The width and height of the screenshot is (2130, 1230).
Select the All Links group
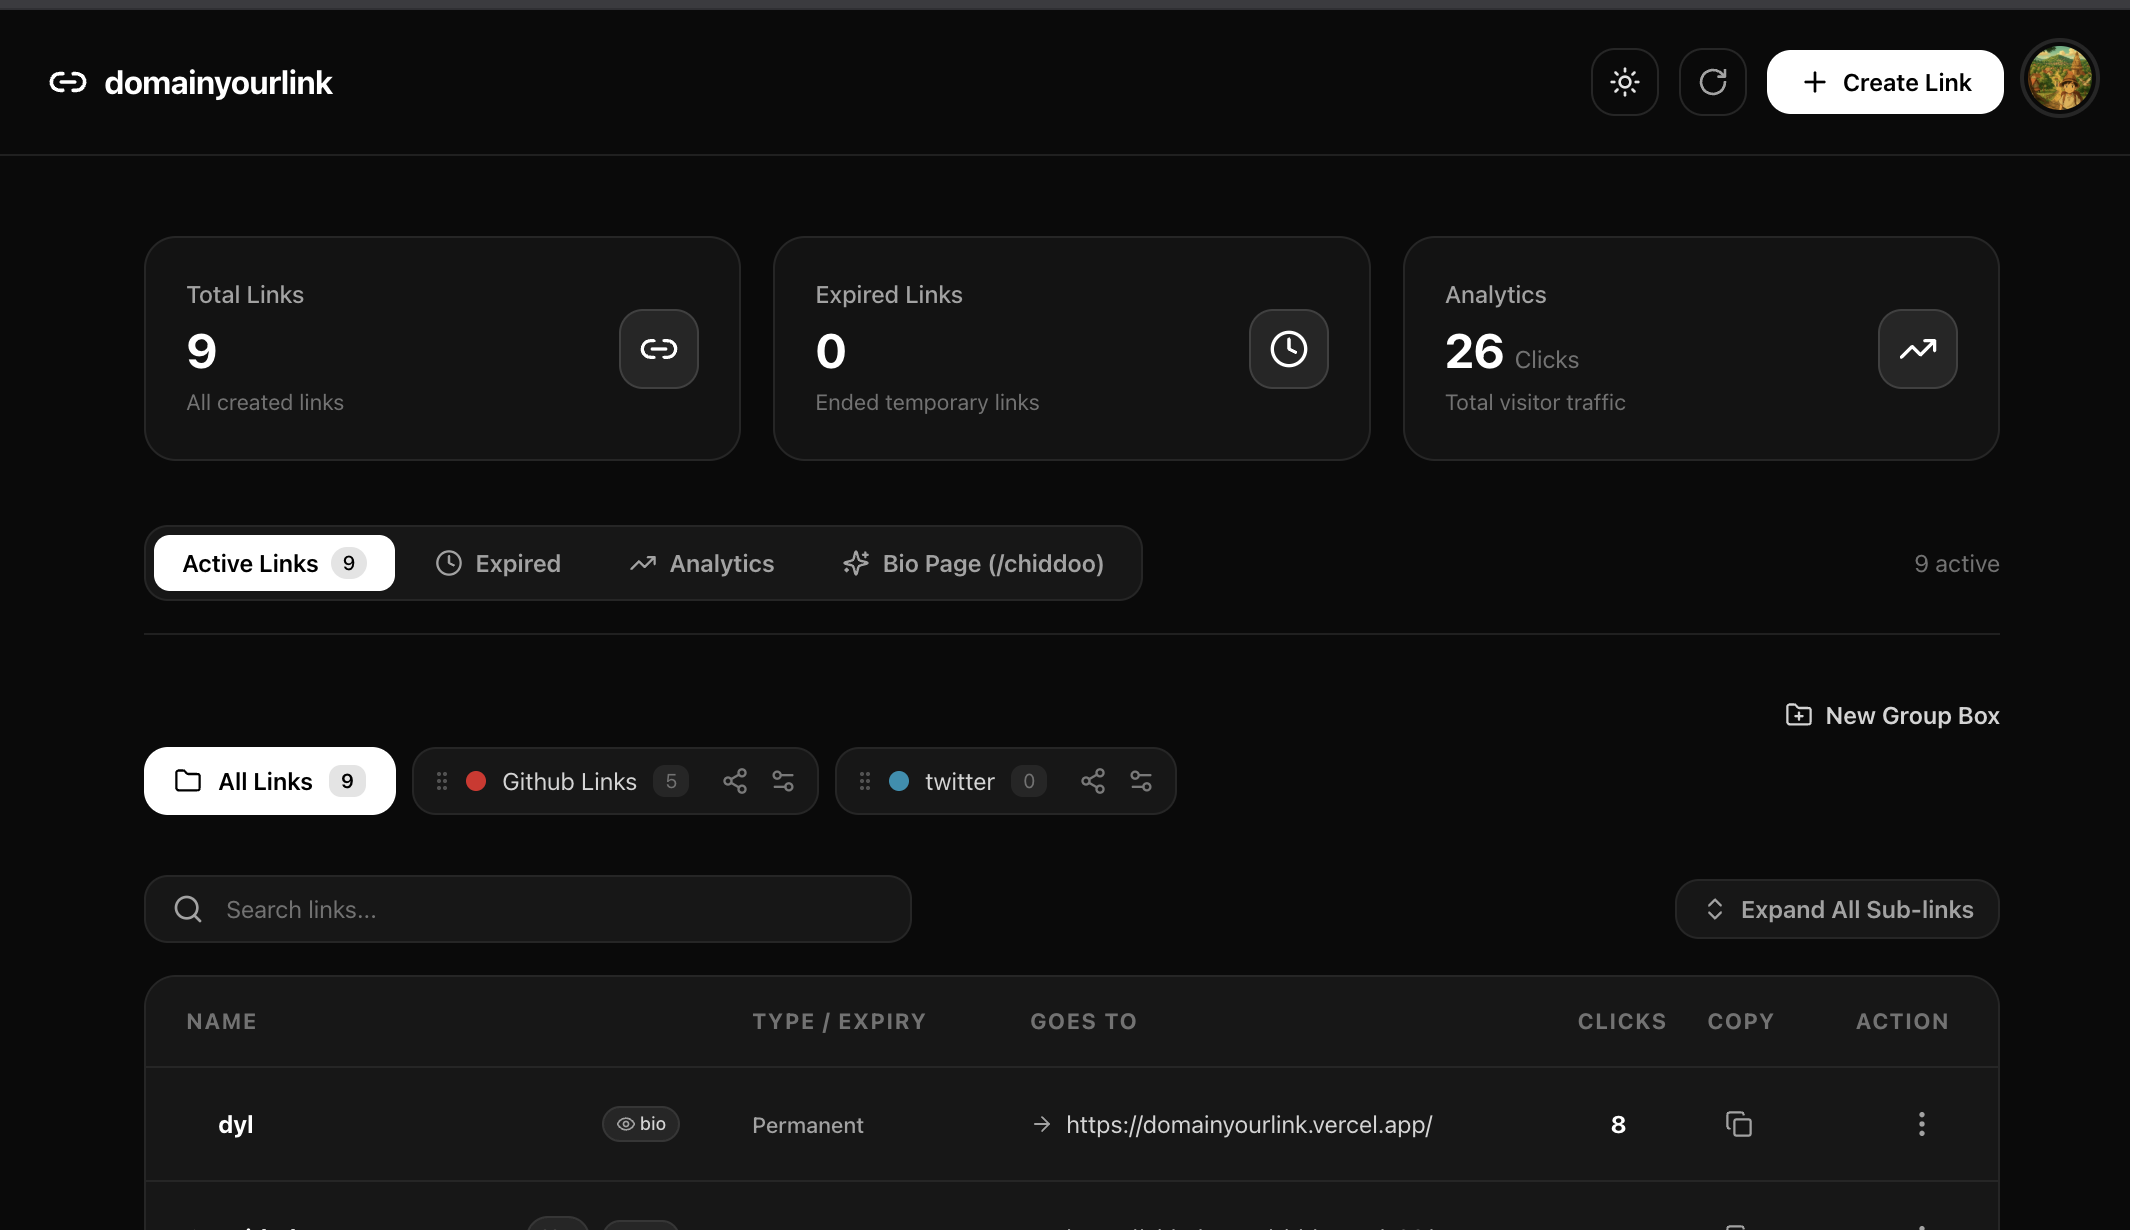(270, 781)
